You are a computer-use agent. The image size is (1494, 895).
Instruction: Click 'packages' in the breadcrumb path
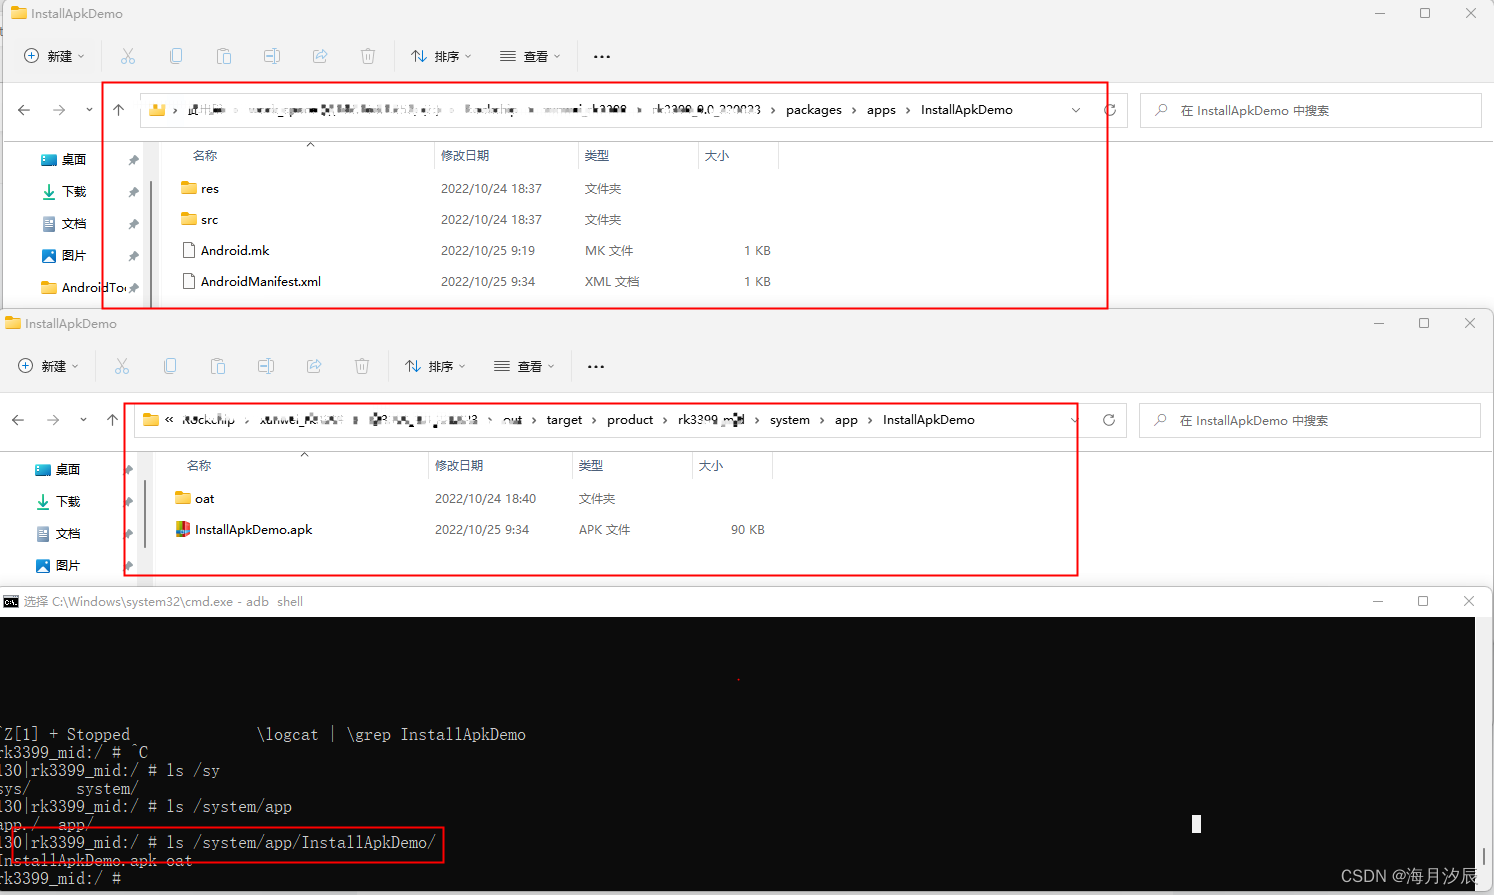(x=813, y=110)
